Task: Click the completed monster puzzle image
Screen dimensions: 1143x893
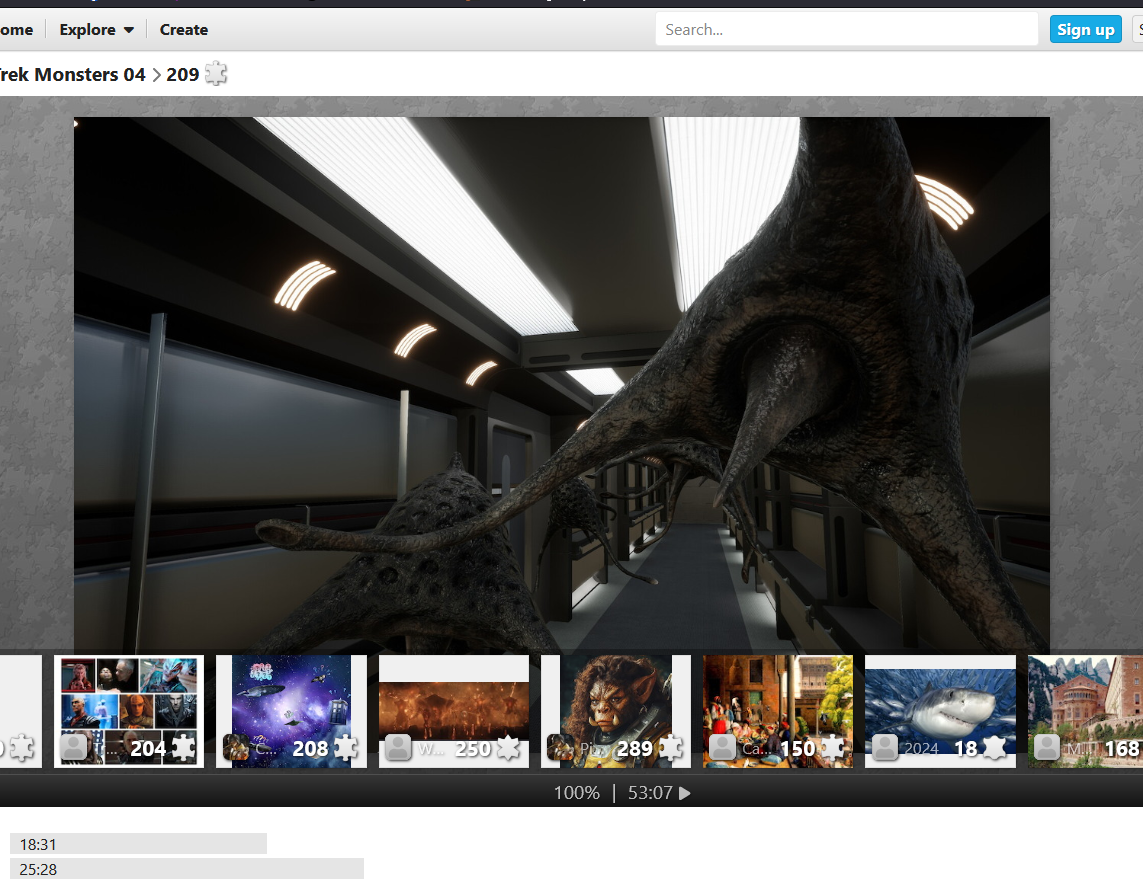Action: (561, 384)
